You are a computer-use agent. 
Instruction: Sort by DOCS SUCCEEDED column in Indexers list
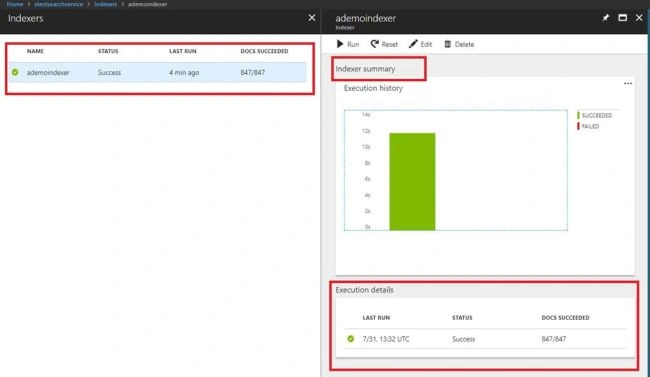tap(264, 51)
